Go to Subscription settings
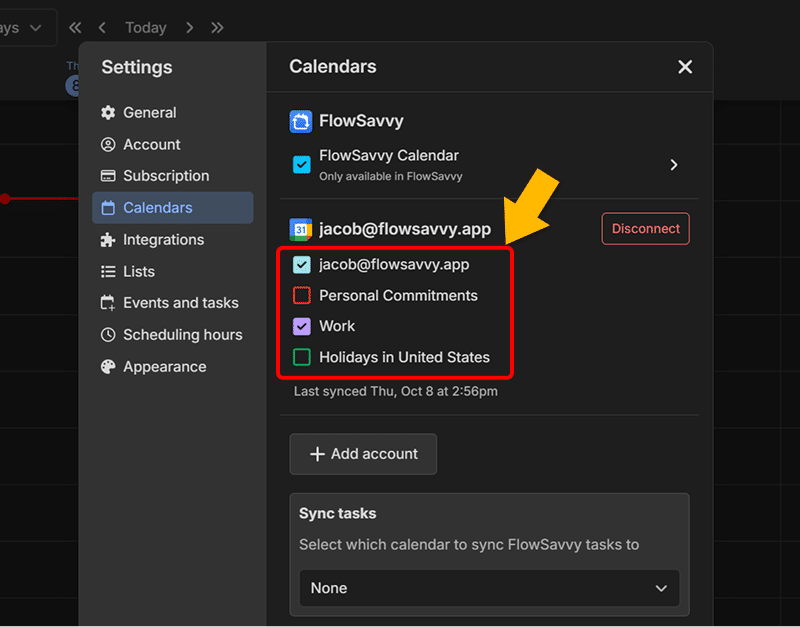 [x=172, y=176]
